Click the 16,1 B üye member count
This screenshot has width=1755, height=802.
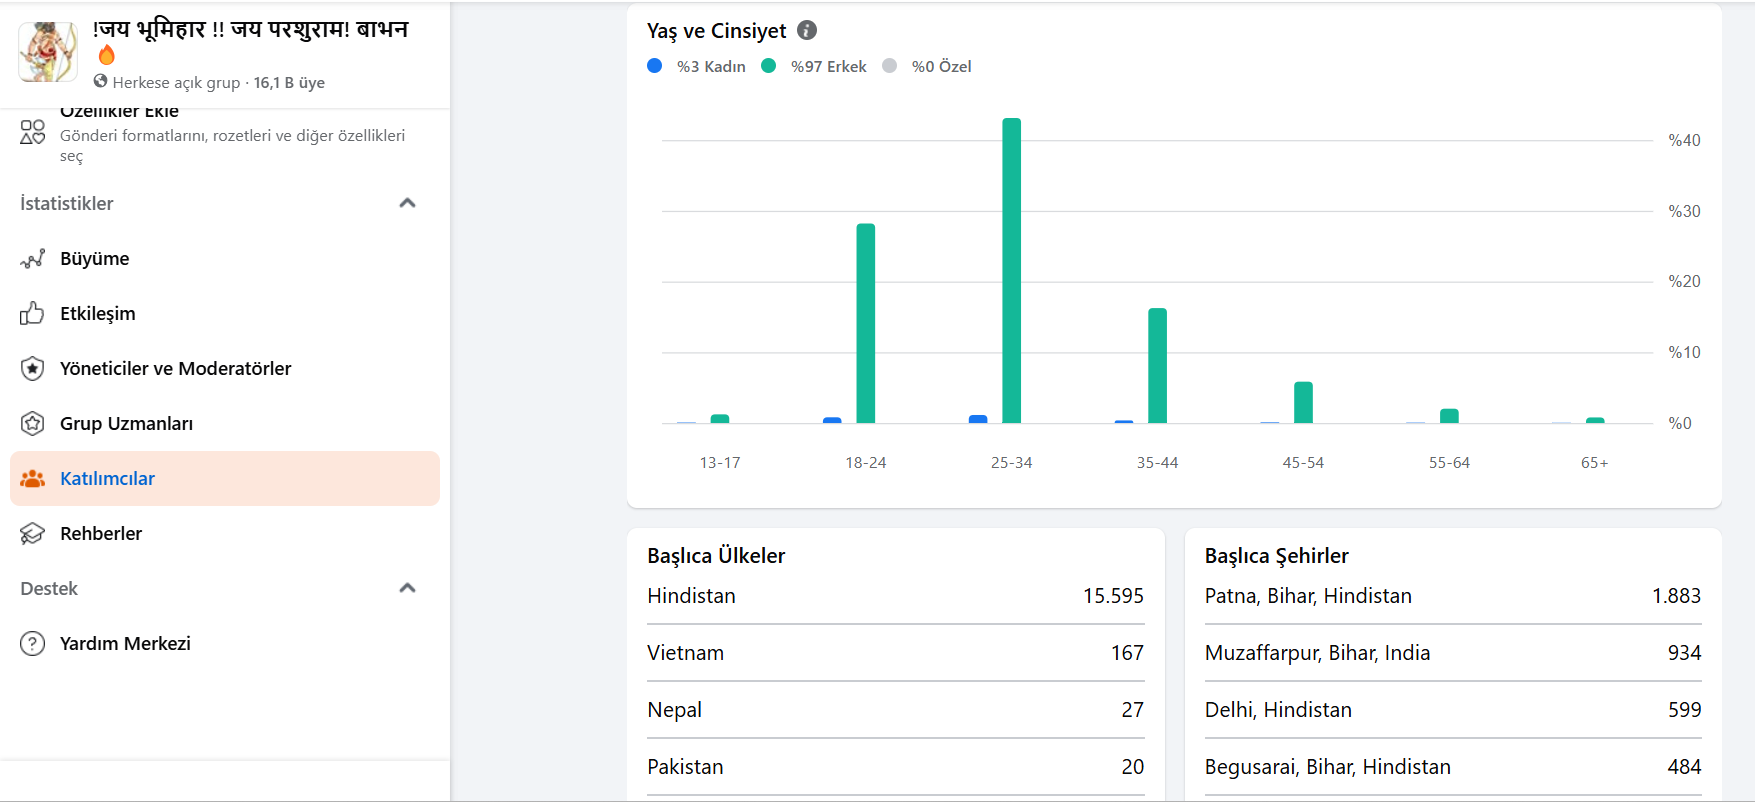pos(289,82)
